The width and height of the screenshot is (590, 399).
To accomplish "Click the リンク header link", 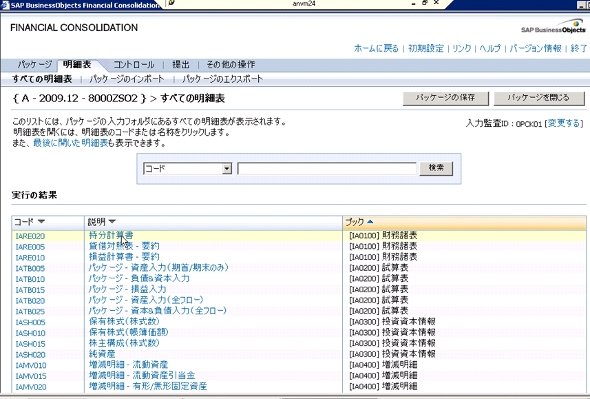I will tap(462, 48).
